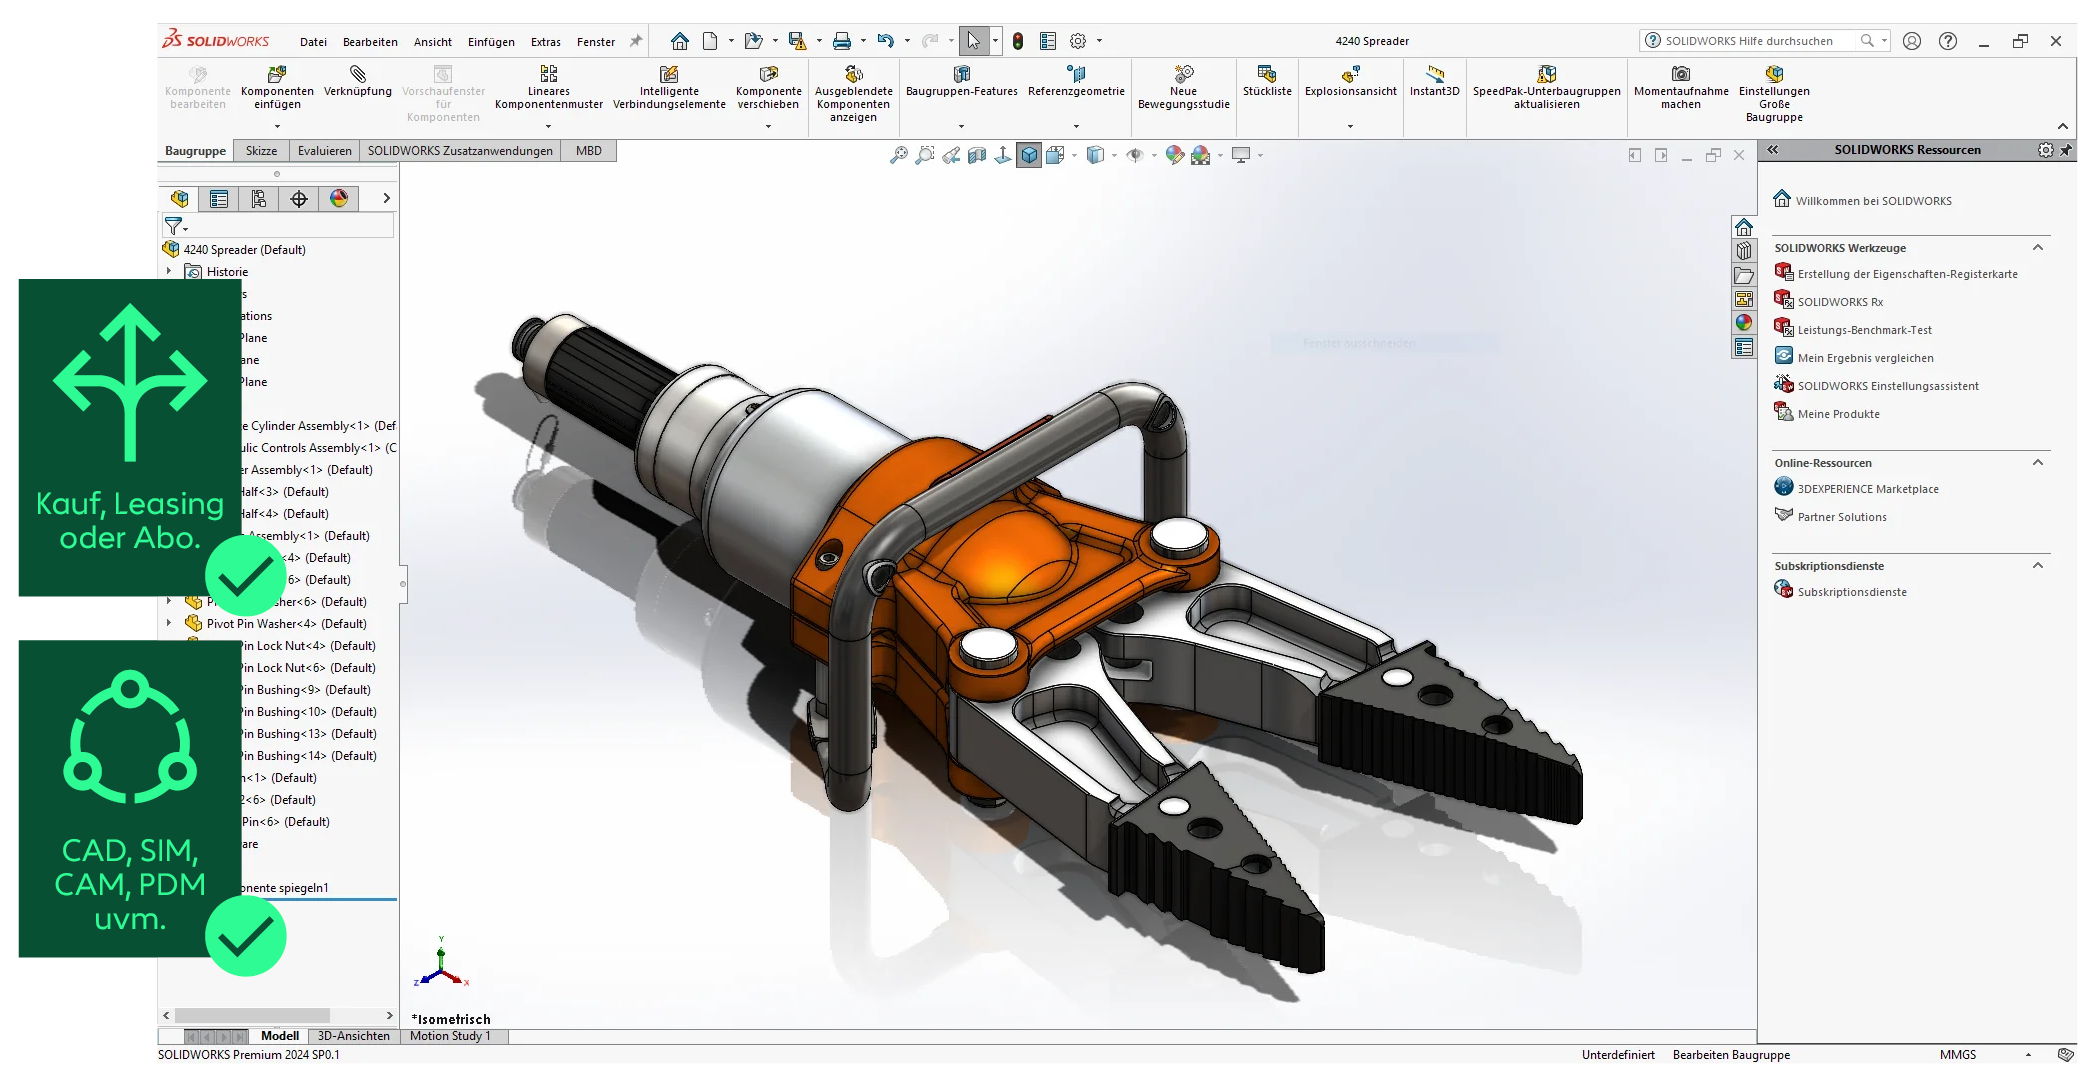
Task: Save the document with the save icon
Action: (797, 41)
